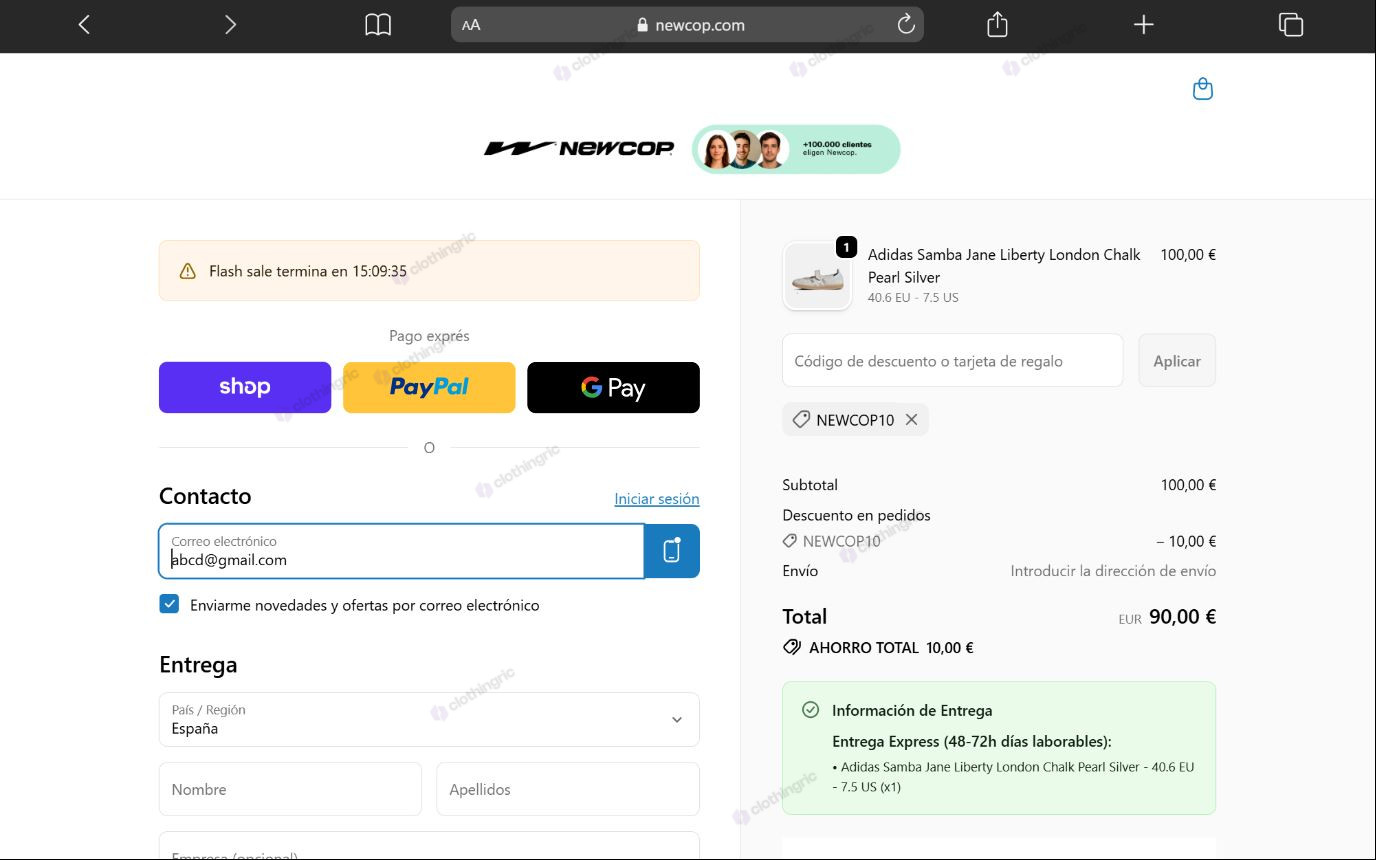Image resolution: width=1376 pixels, height=860 pixels.
Task: Open the Safari bookmarks book icon
Action: [x=378, y=25]
